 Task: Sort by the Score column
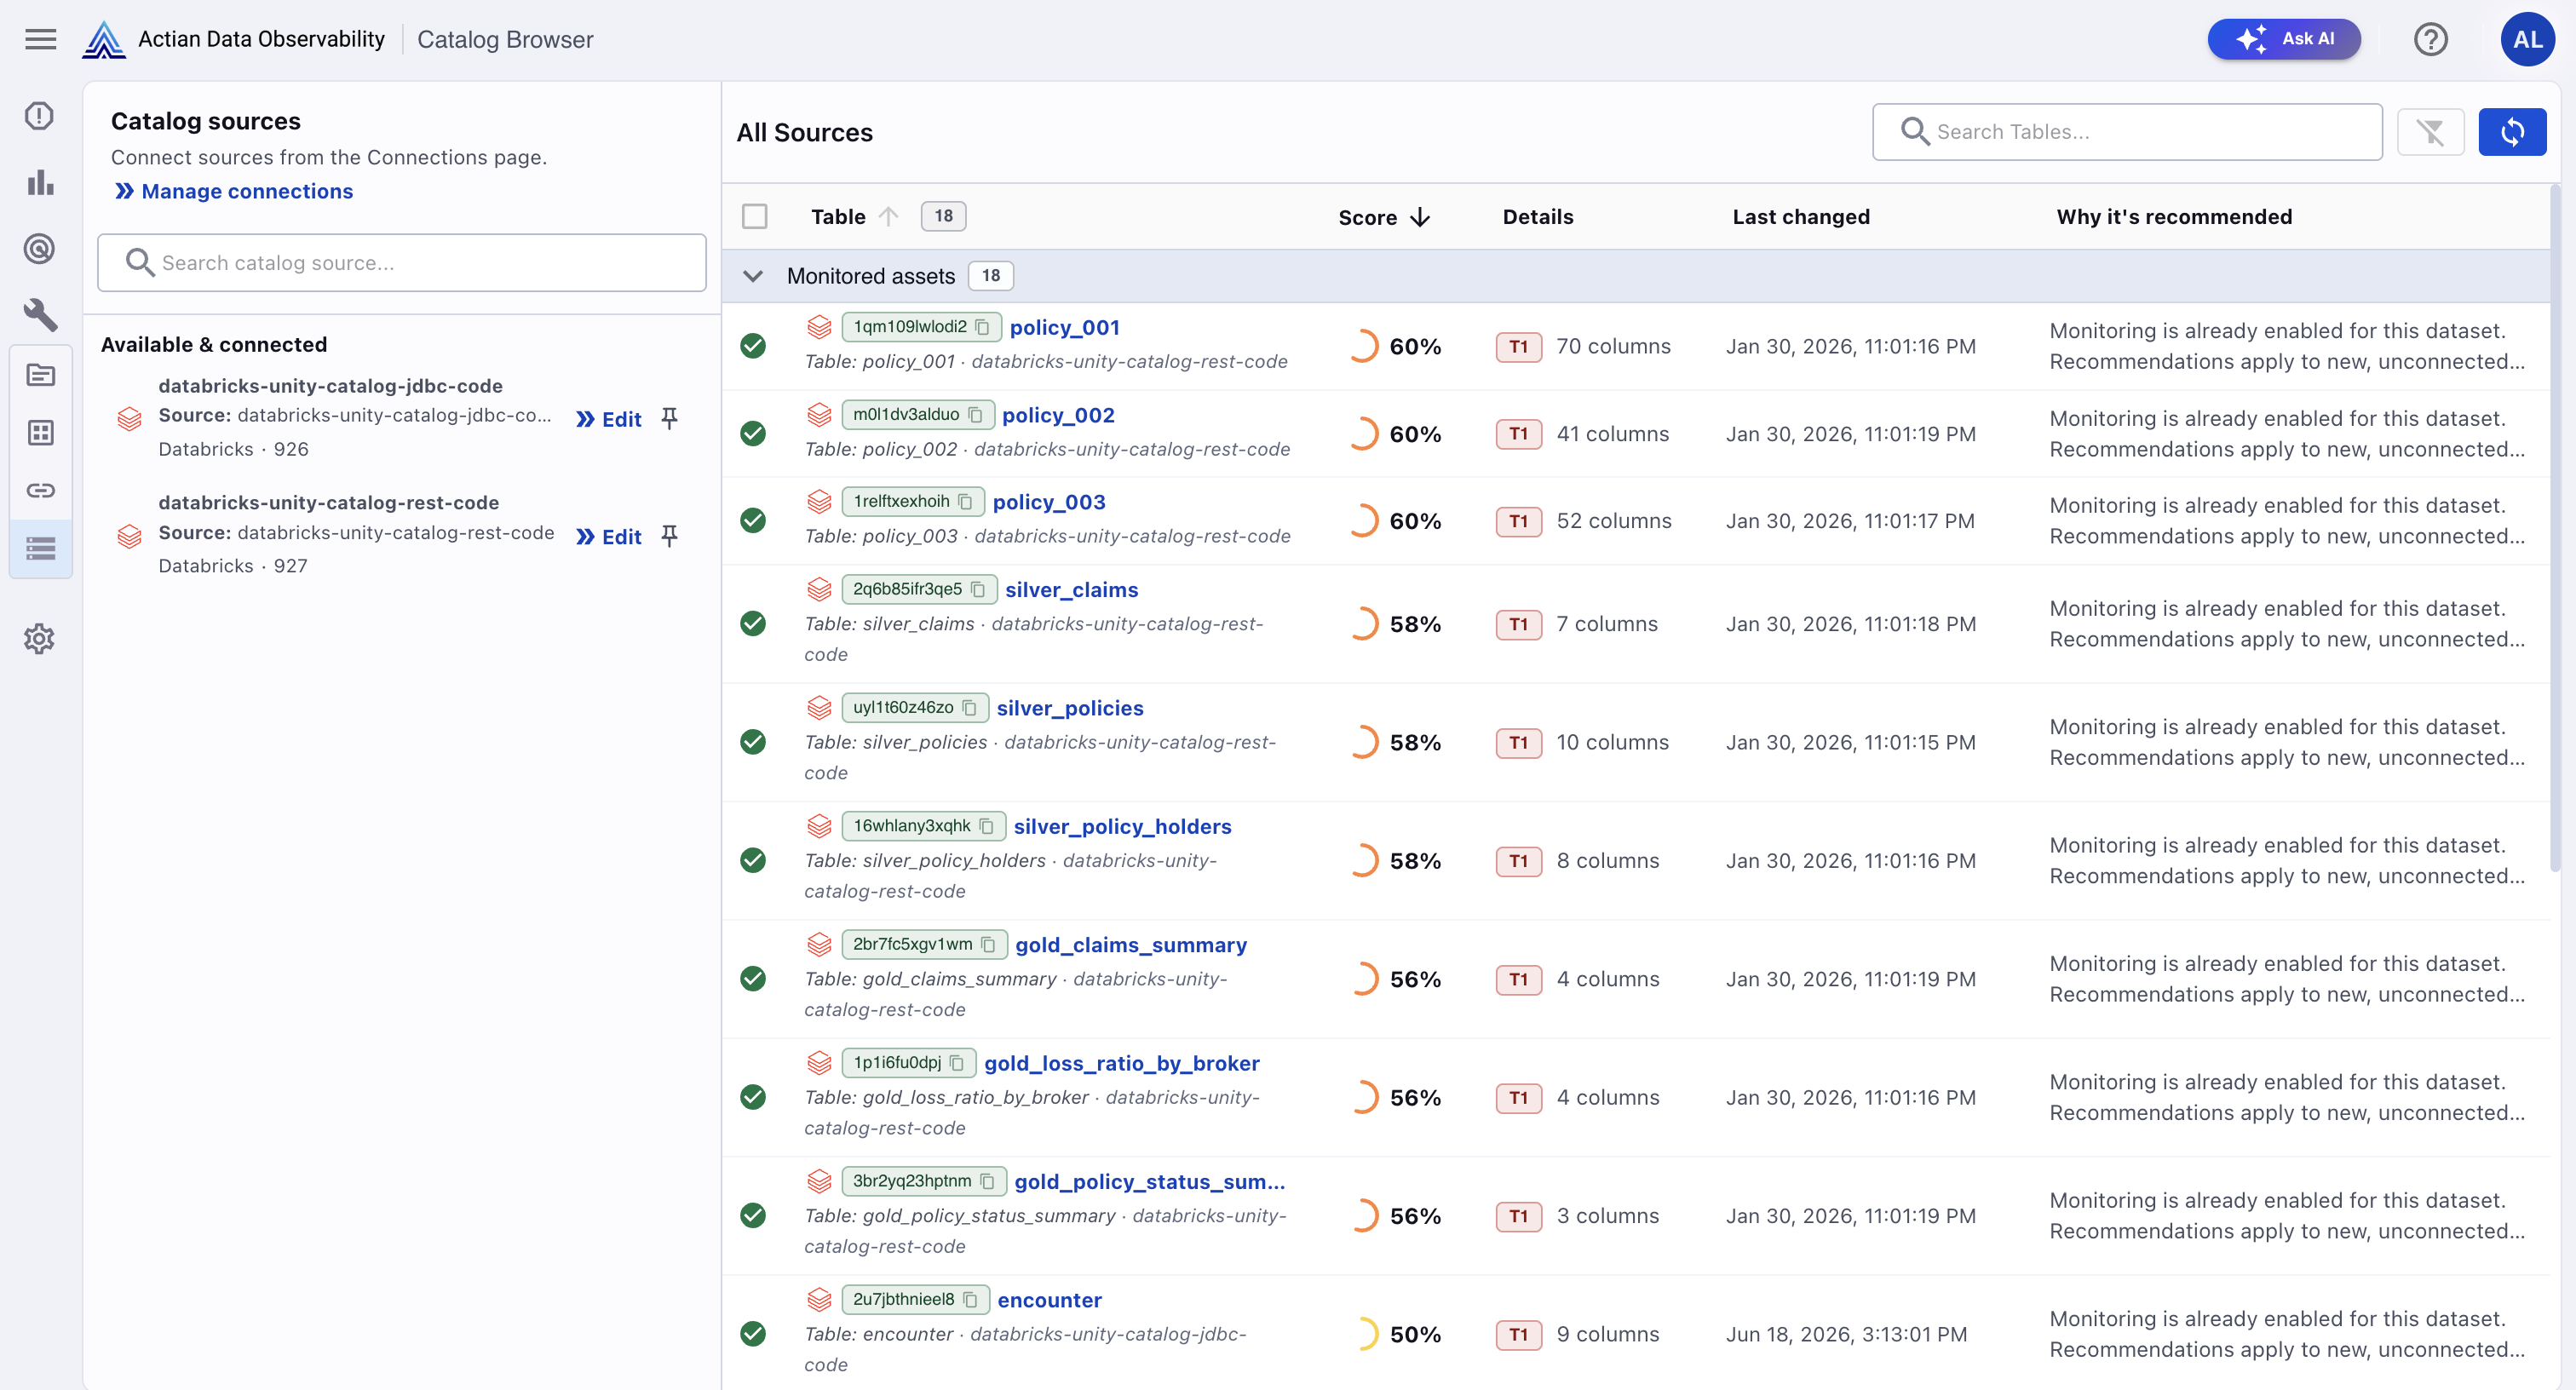coord(1384,217)
